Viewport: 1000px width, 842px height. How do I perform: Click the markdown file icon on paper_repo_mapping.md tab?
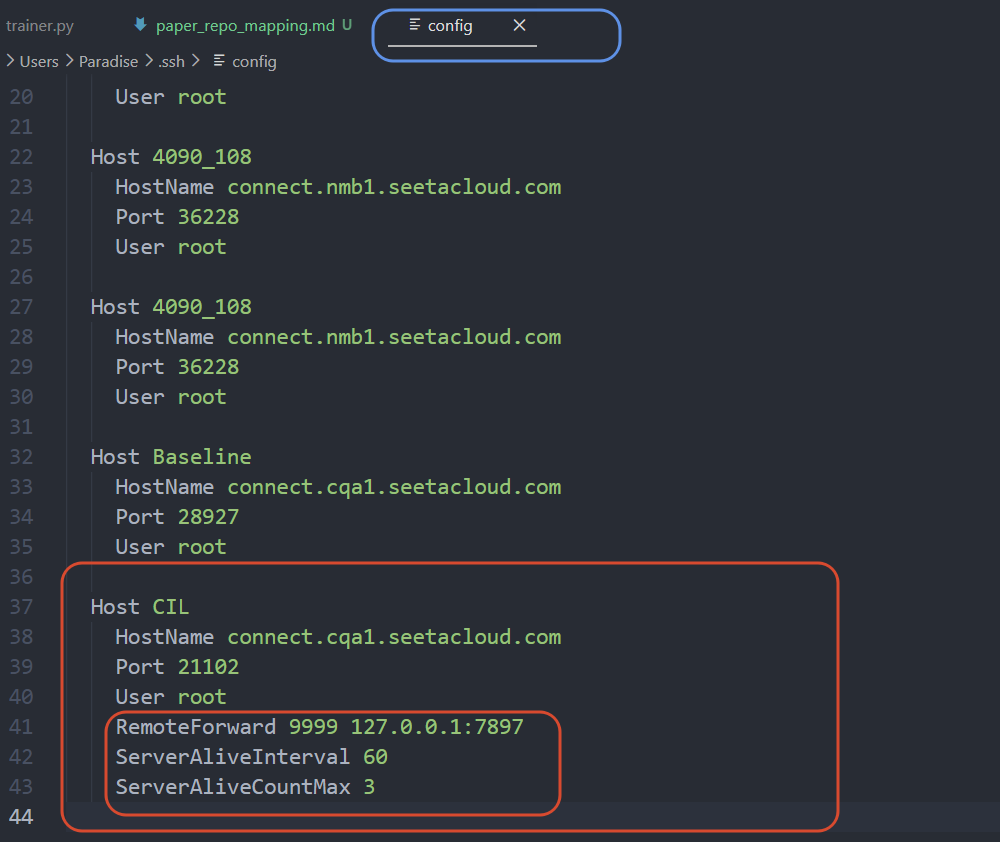click(x=140, y=25)
